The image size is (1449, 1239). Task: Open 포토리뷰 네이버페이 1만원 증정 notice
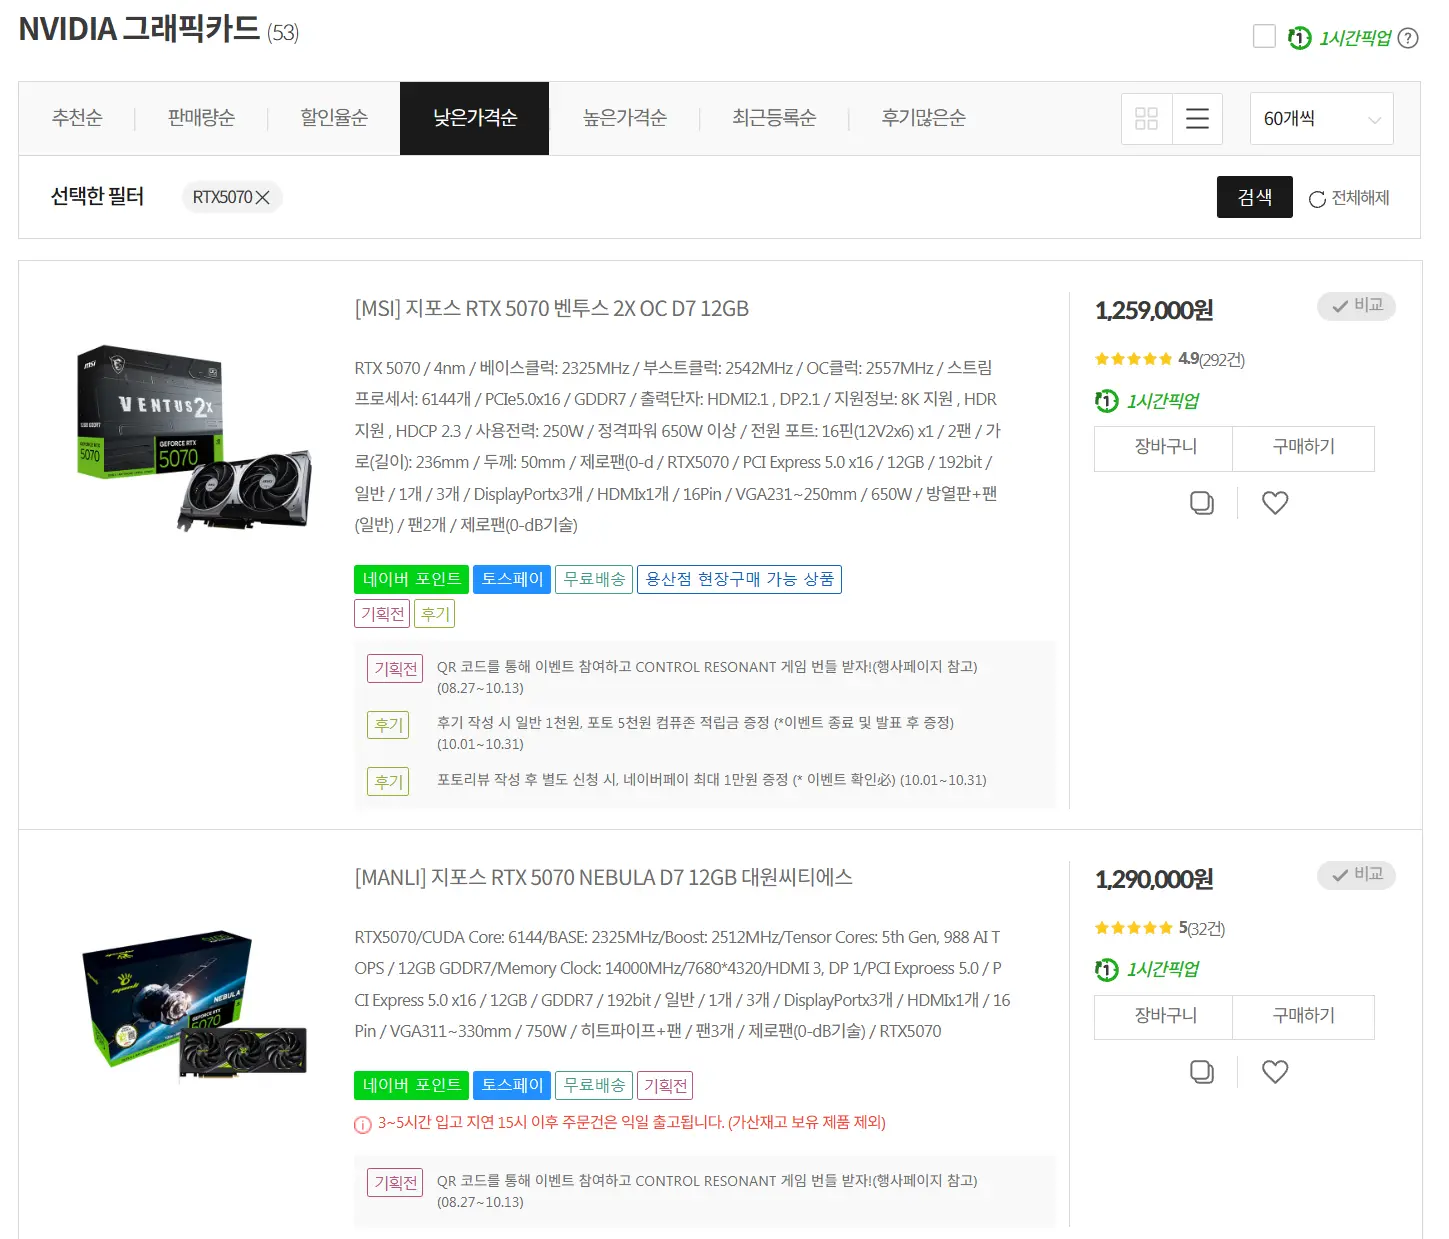coord(711,780)
